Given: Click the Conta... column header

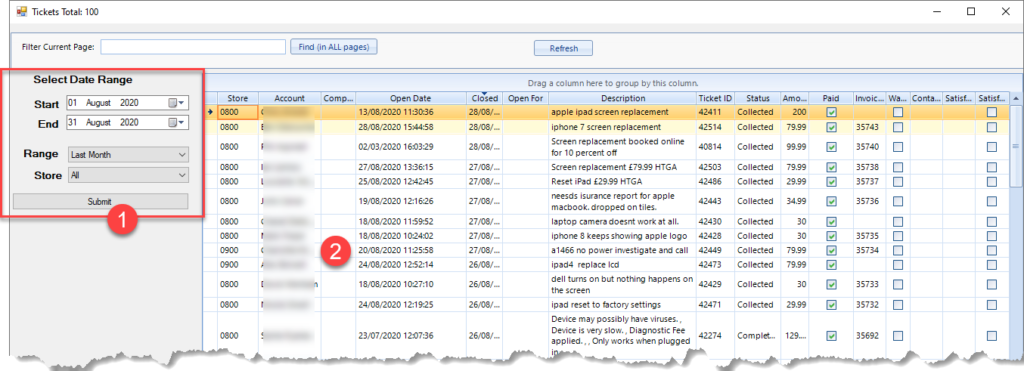Looking at the screenshot, I should [927, 98].
